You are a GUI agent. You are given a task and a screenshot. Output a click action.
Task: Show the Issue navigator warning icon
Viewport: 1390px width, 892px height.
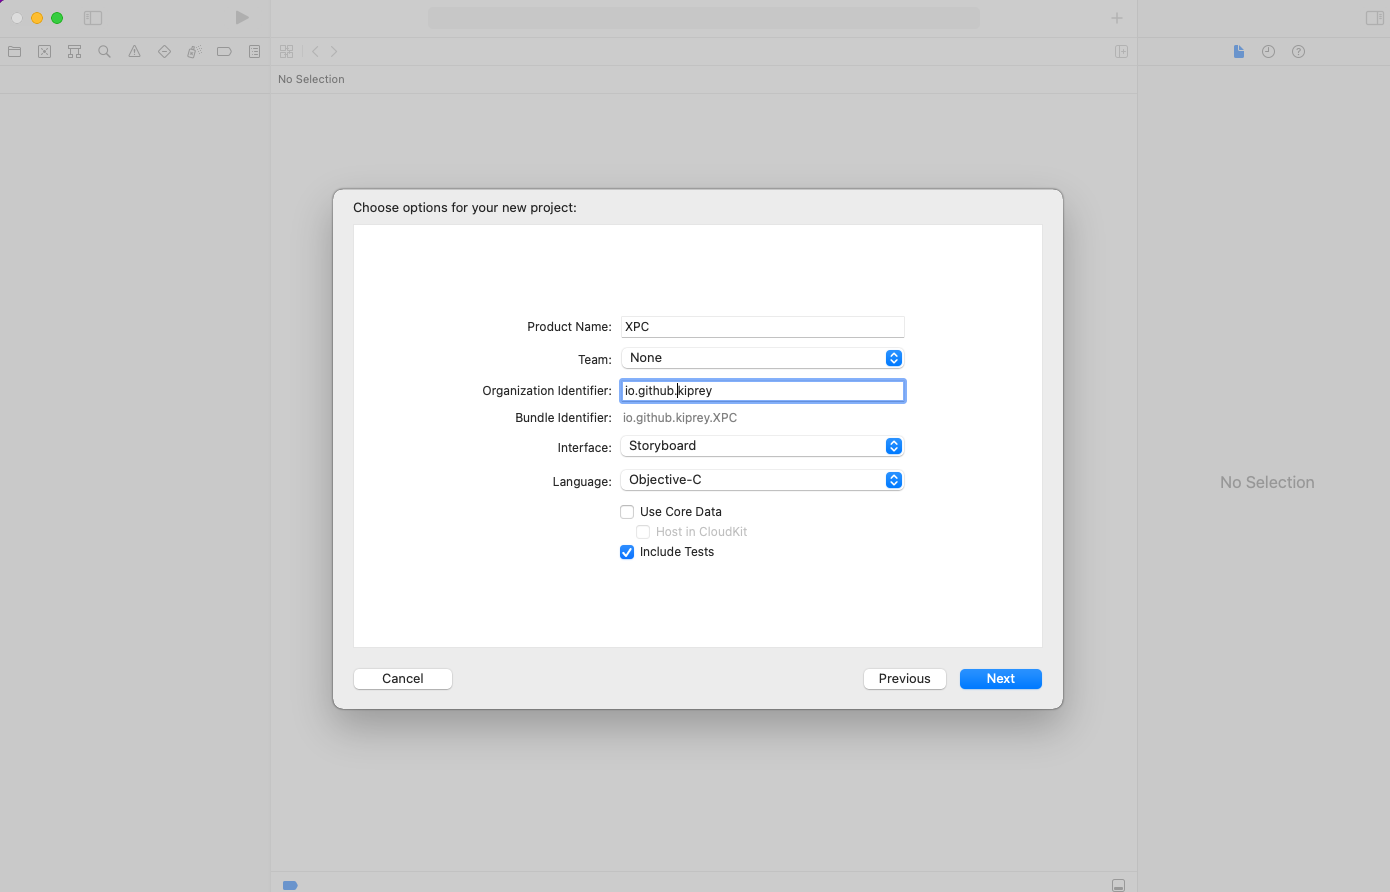134,52
